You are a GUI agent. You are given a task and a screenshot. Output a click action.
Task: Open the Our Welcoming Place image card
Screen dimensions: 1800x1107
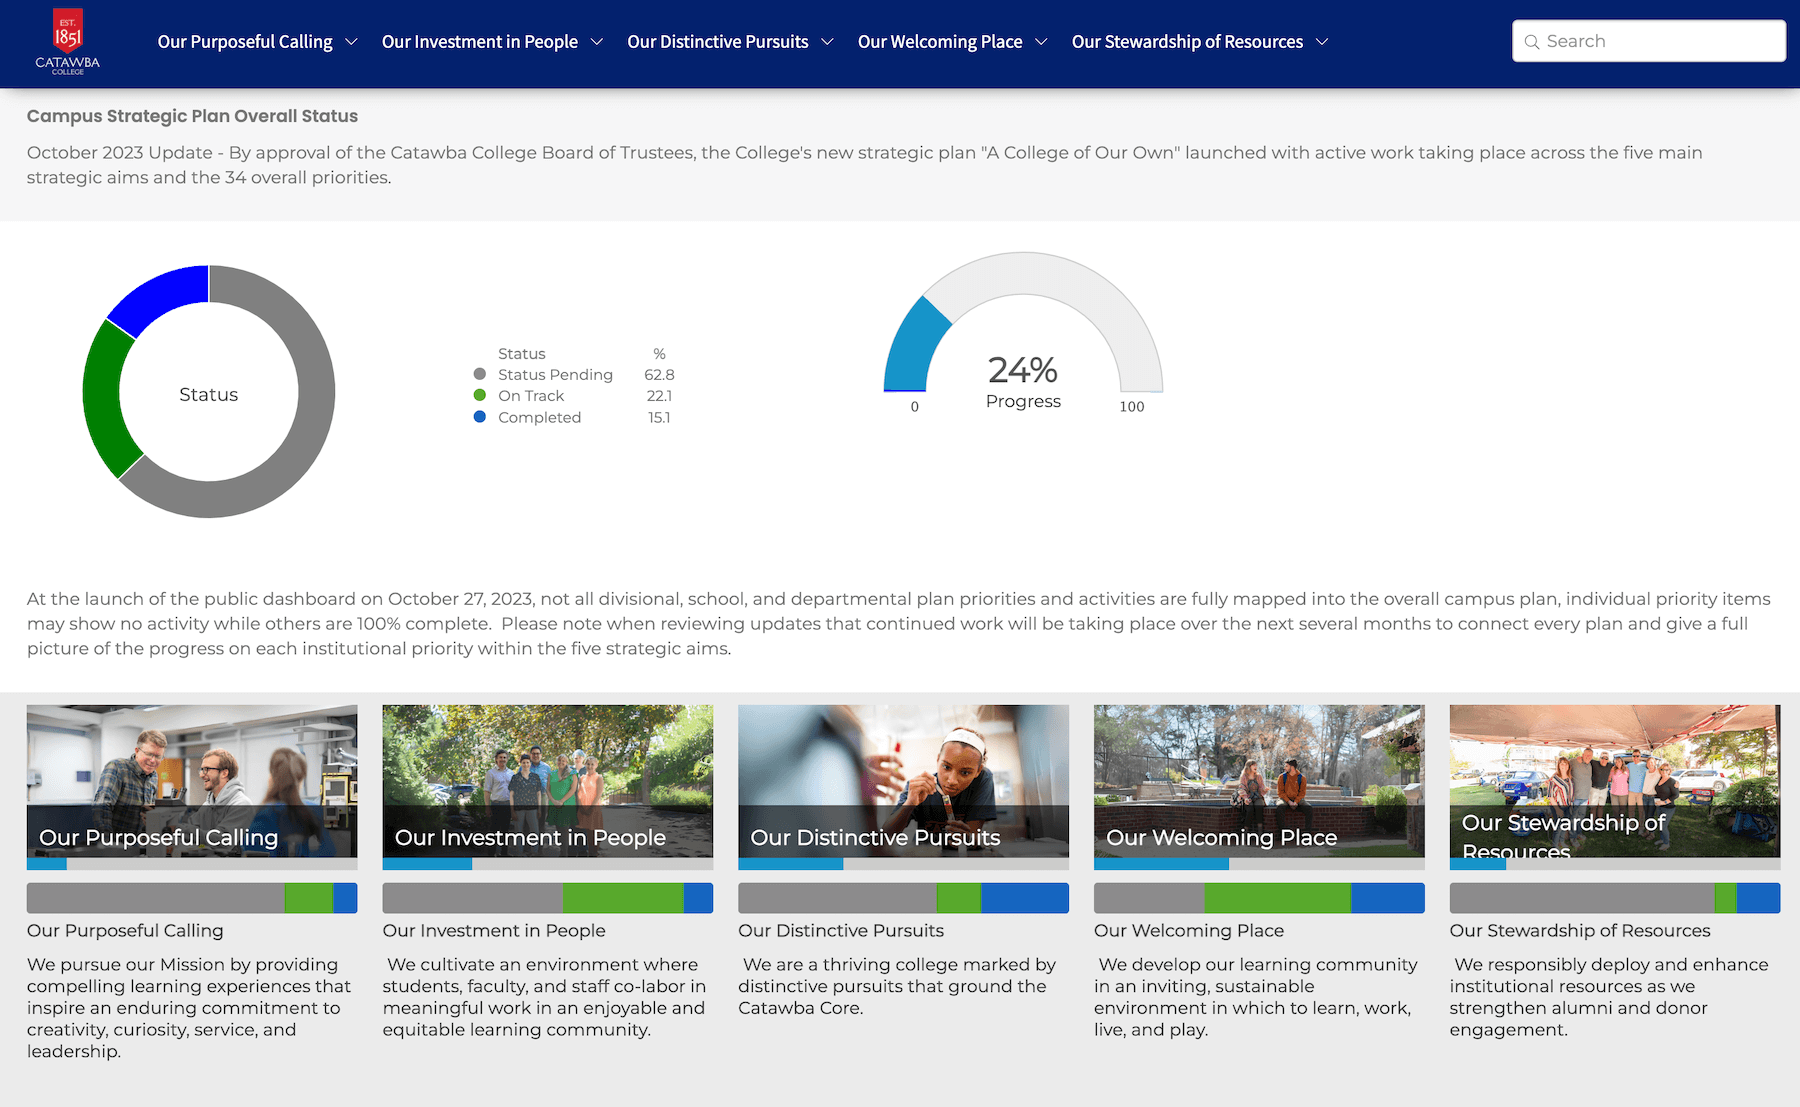pos(1259,781)
